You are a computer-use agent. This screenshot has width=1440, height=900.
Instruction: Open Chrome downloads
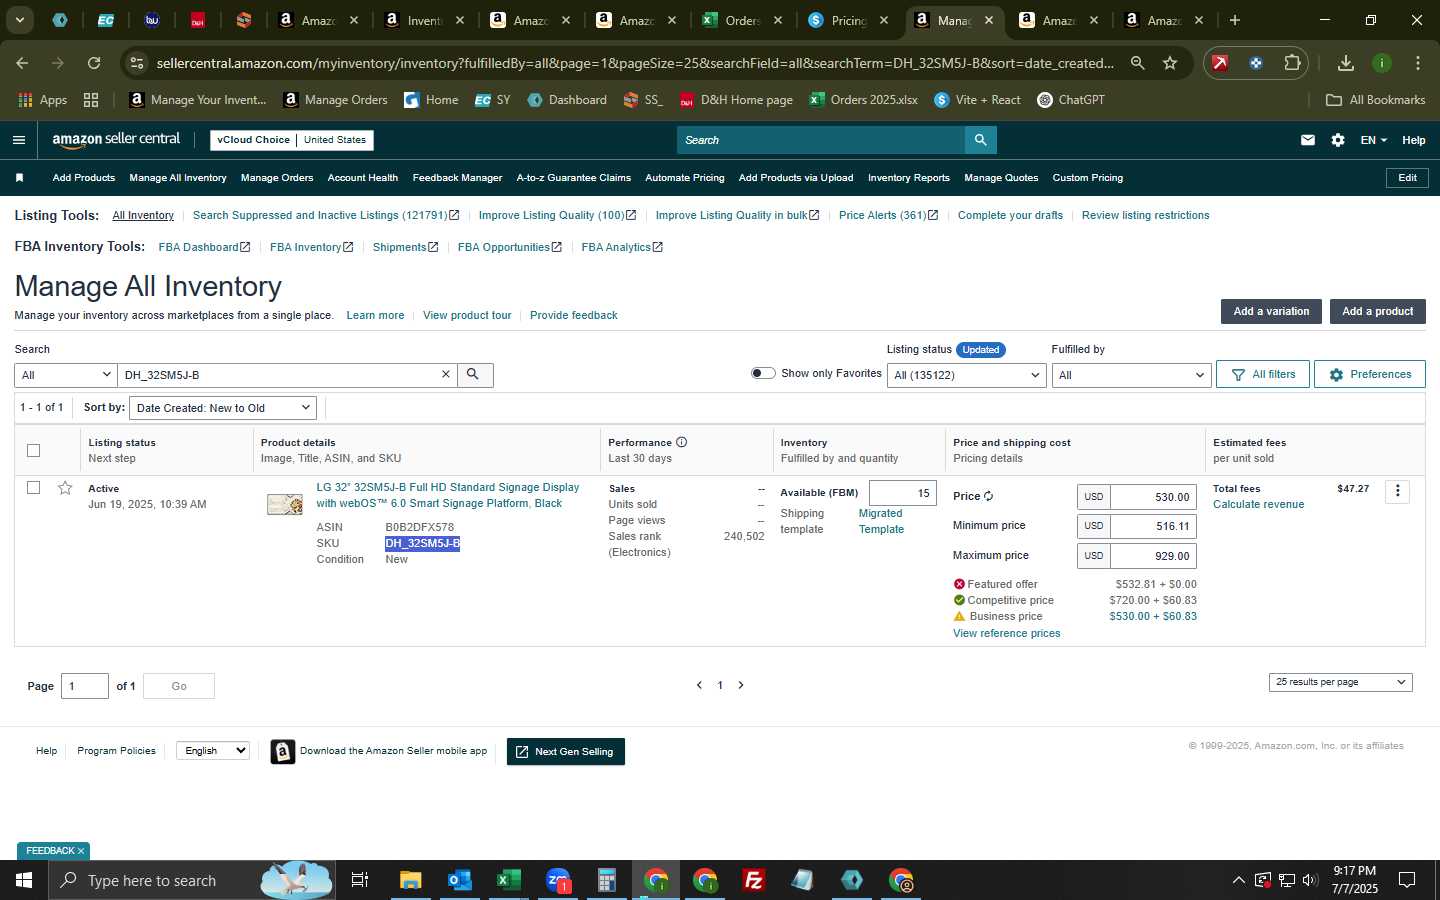[x=1346, y=63]
